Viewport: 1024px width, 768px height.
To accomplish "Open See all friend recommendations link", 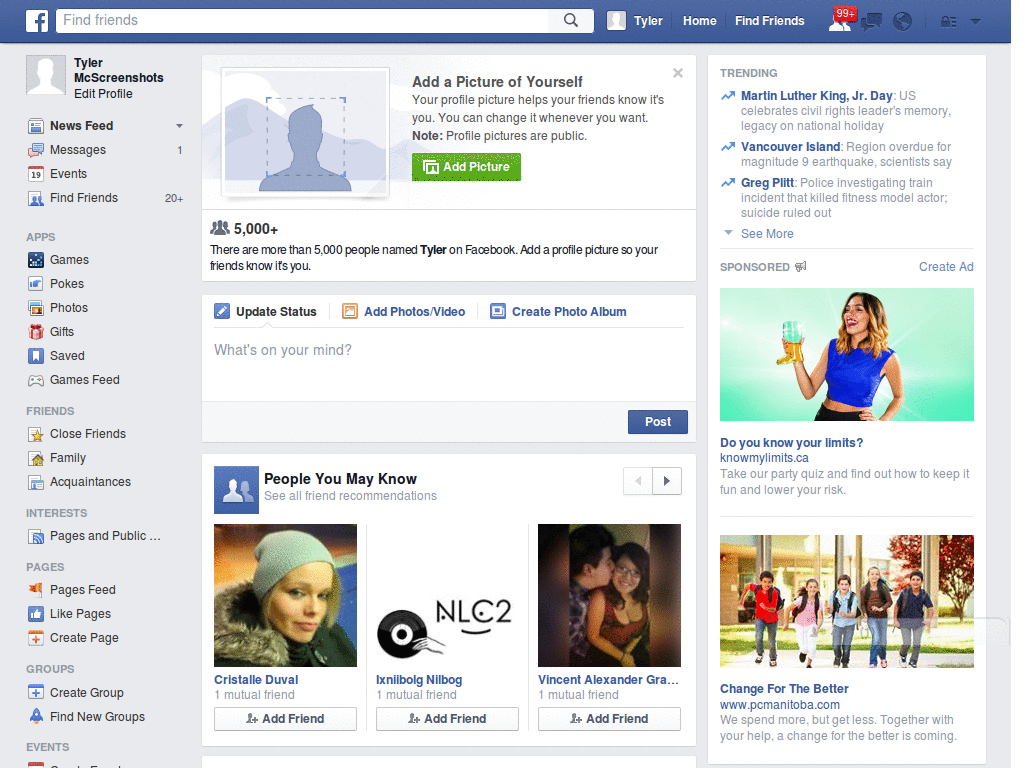I will point(350,496).
